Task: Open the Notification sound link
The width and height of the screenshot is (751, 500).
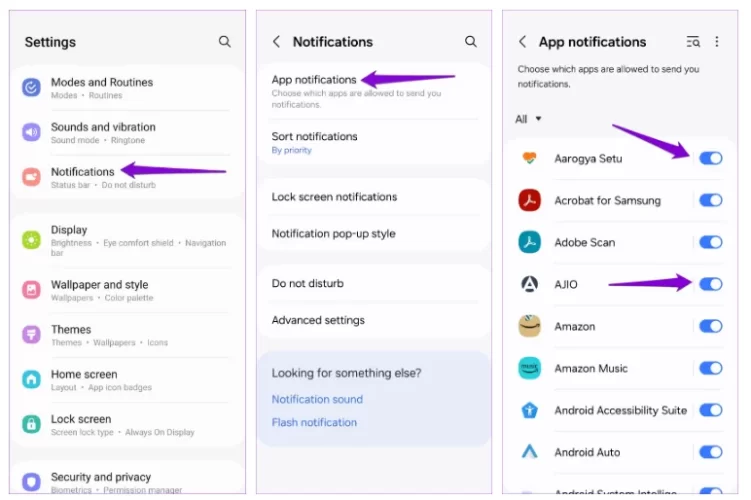Action: coord(317,399)
